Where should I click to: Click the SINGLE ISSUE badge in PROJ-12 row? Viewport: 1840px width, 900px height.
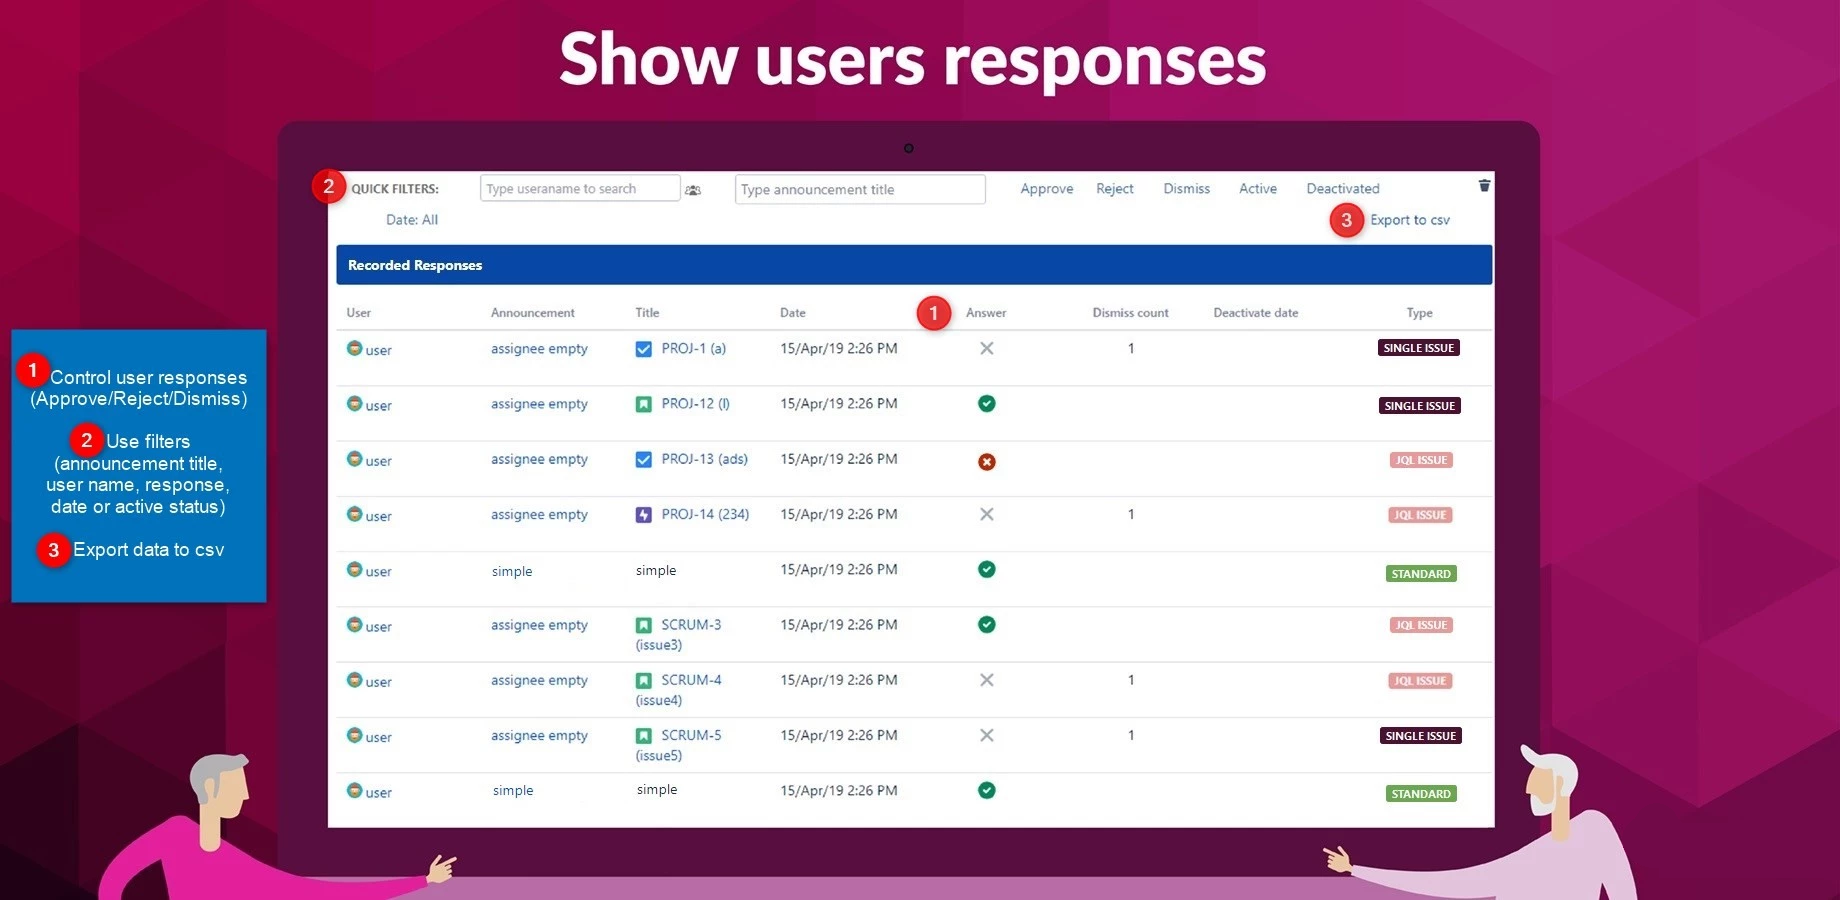click(x=1420, y=406)
